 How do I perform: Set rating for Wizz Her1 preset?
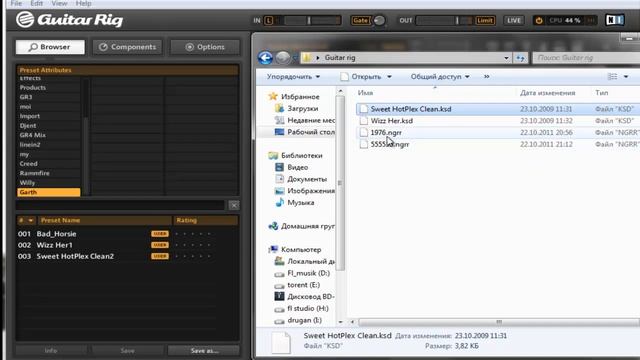193,245
